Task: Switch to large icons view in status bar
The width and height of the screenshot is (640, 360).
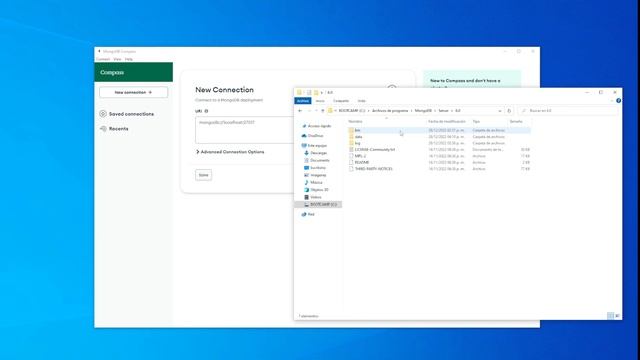Action: (x=617, y=316)
